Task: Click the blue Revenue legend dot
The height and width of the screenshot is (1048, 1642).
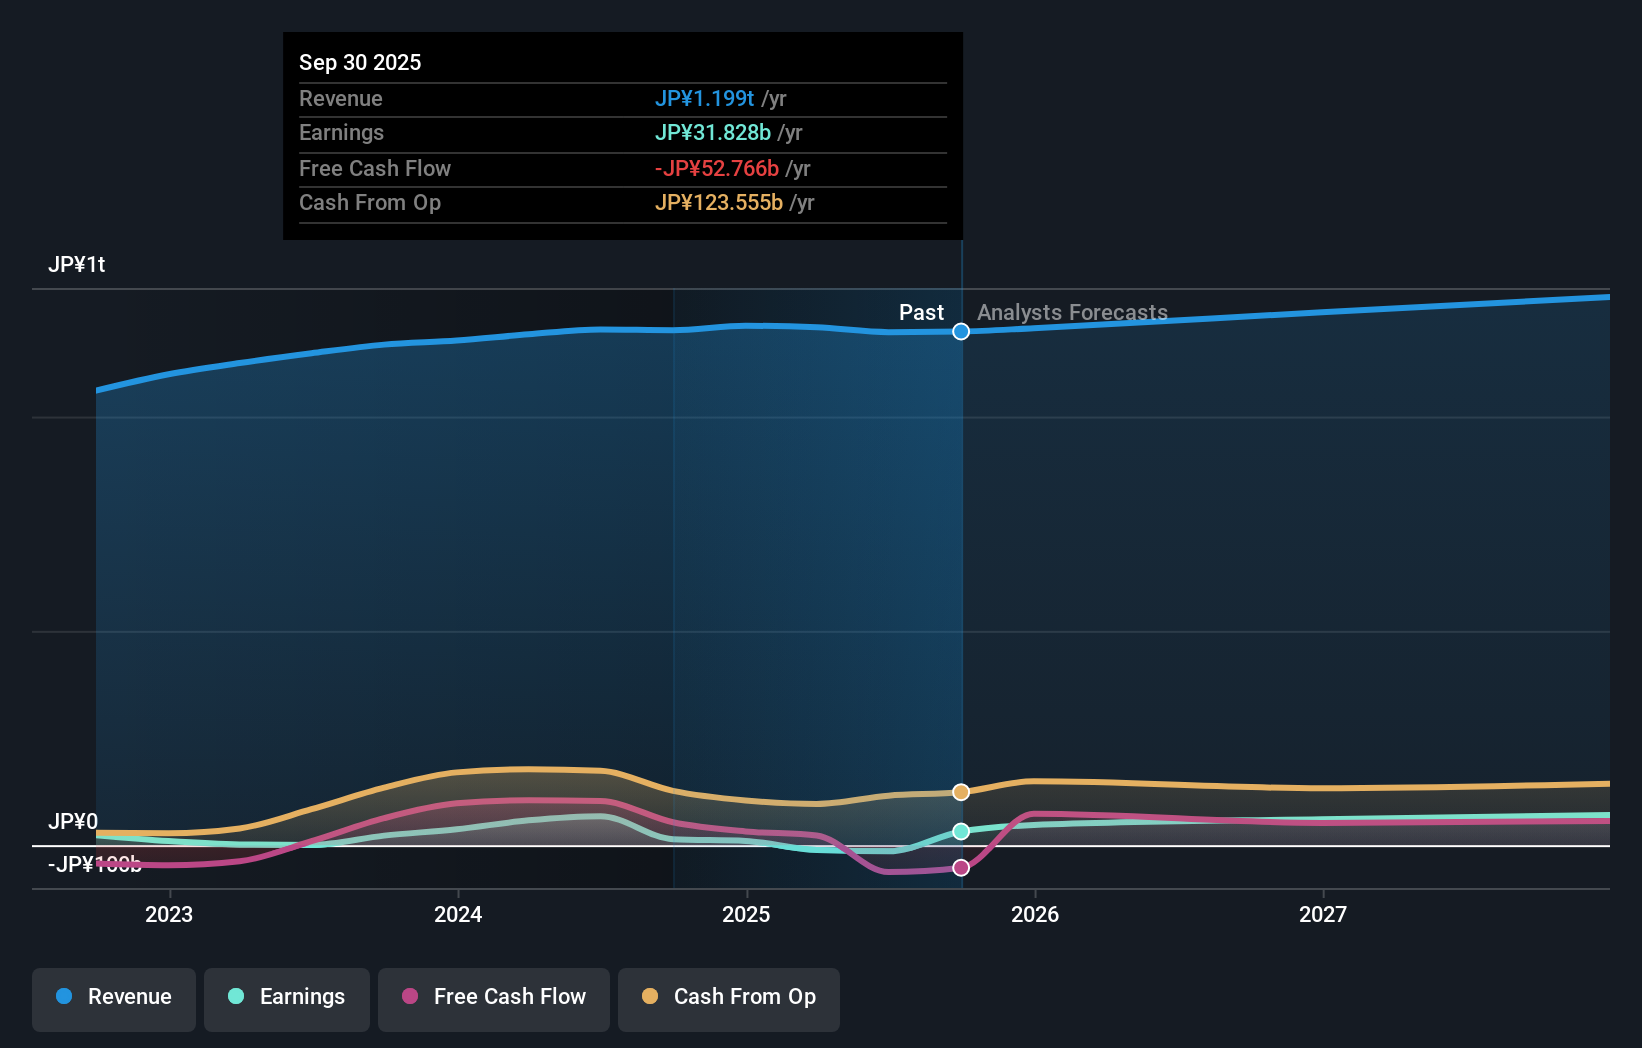Action: pos(66,998)
